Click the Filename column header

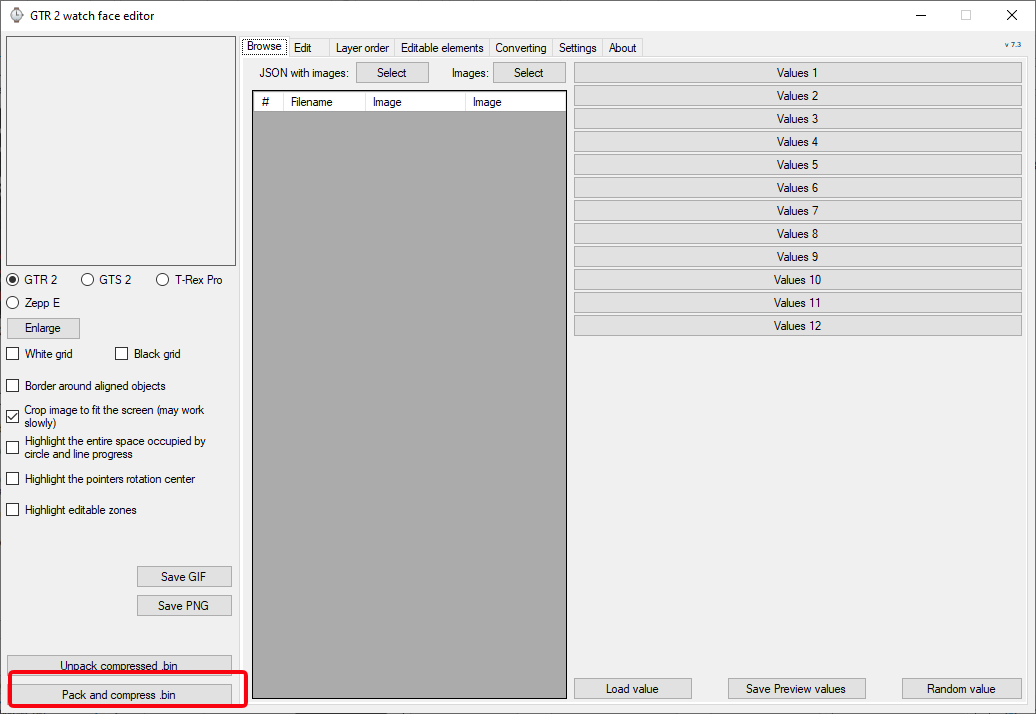[x=324, y=102]
